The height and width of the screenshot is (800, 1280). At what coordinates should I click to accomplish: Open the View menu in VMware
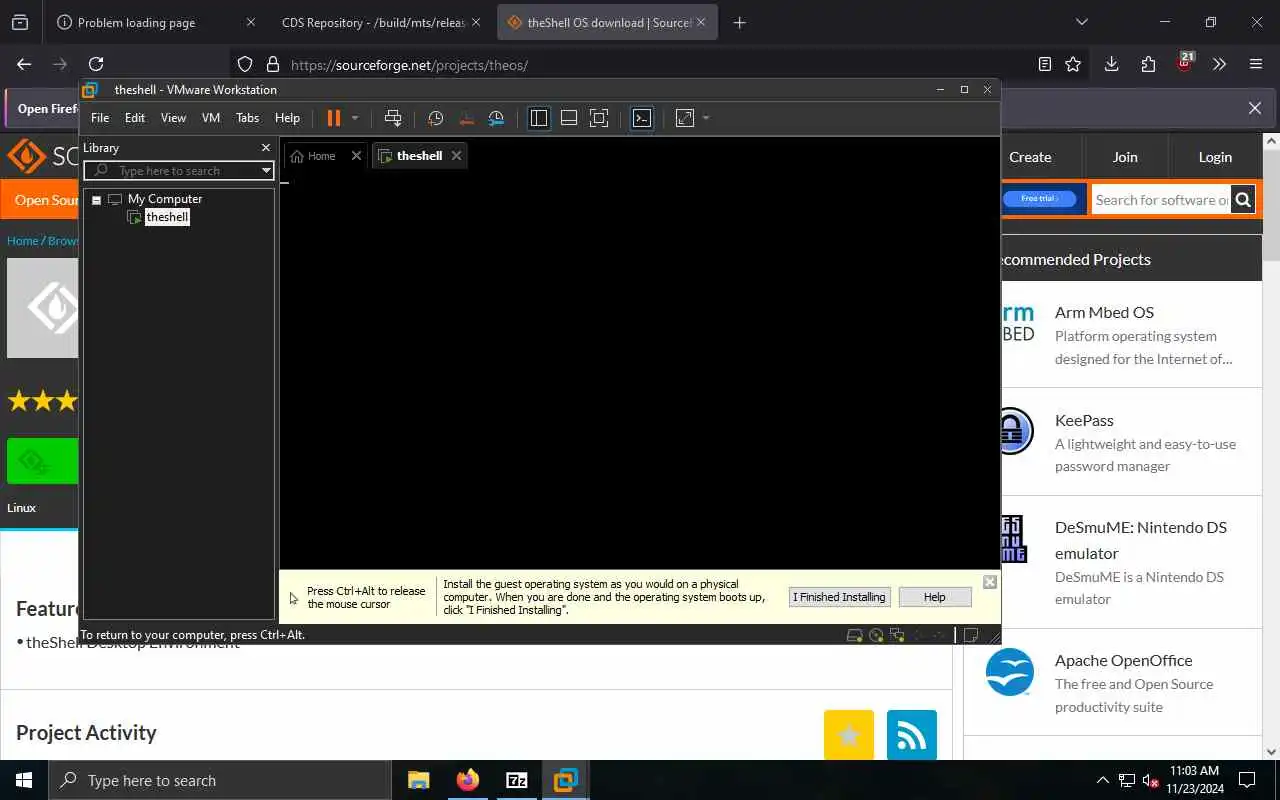click(173, 118)
